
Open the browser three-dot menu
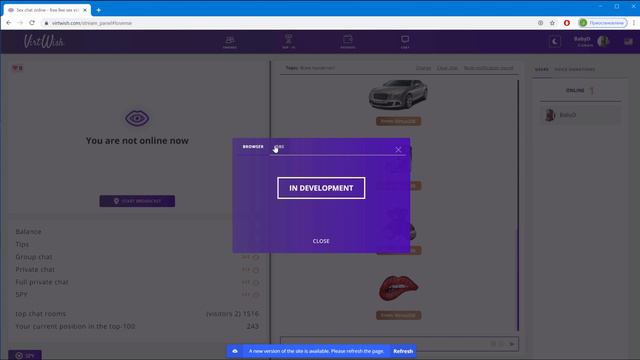pos(634,23)
